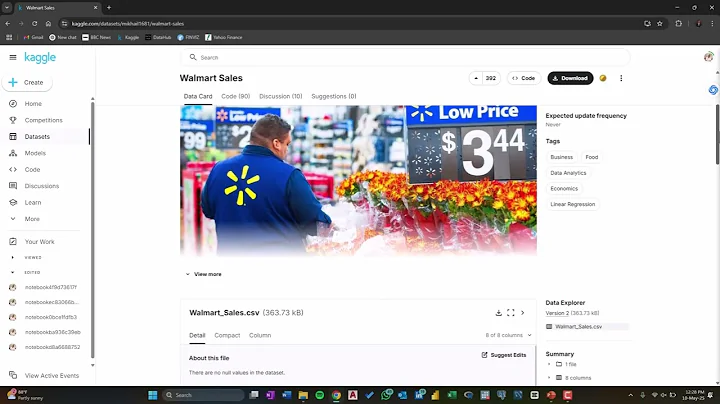The width and height of the screenshot is (720, 404).
Task: Bookmark this page with star icon
Action: 660,23
